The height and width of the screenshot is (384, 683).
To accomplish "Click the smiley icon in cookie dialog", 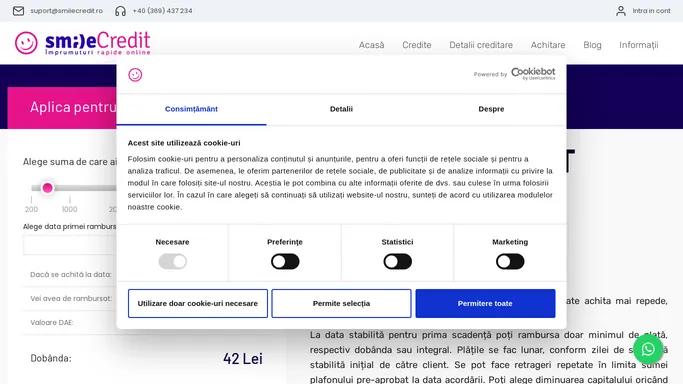I will pos(135,75).
